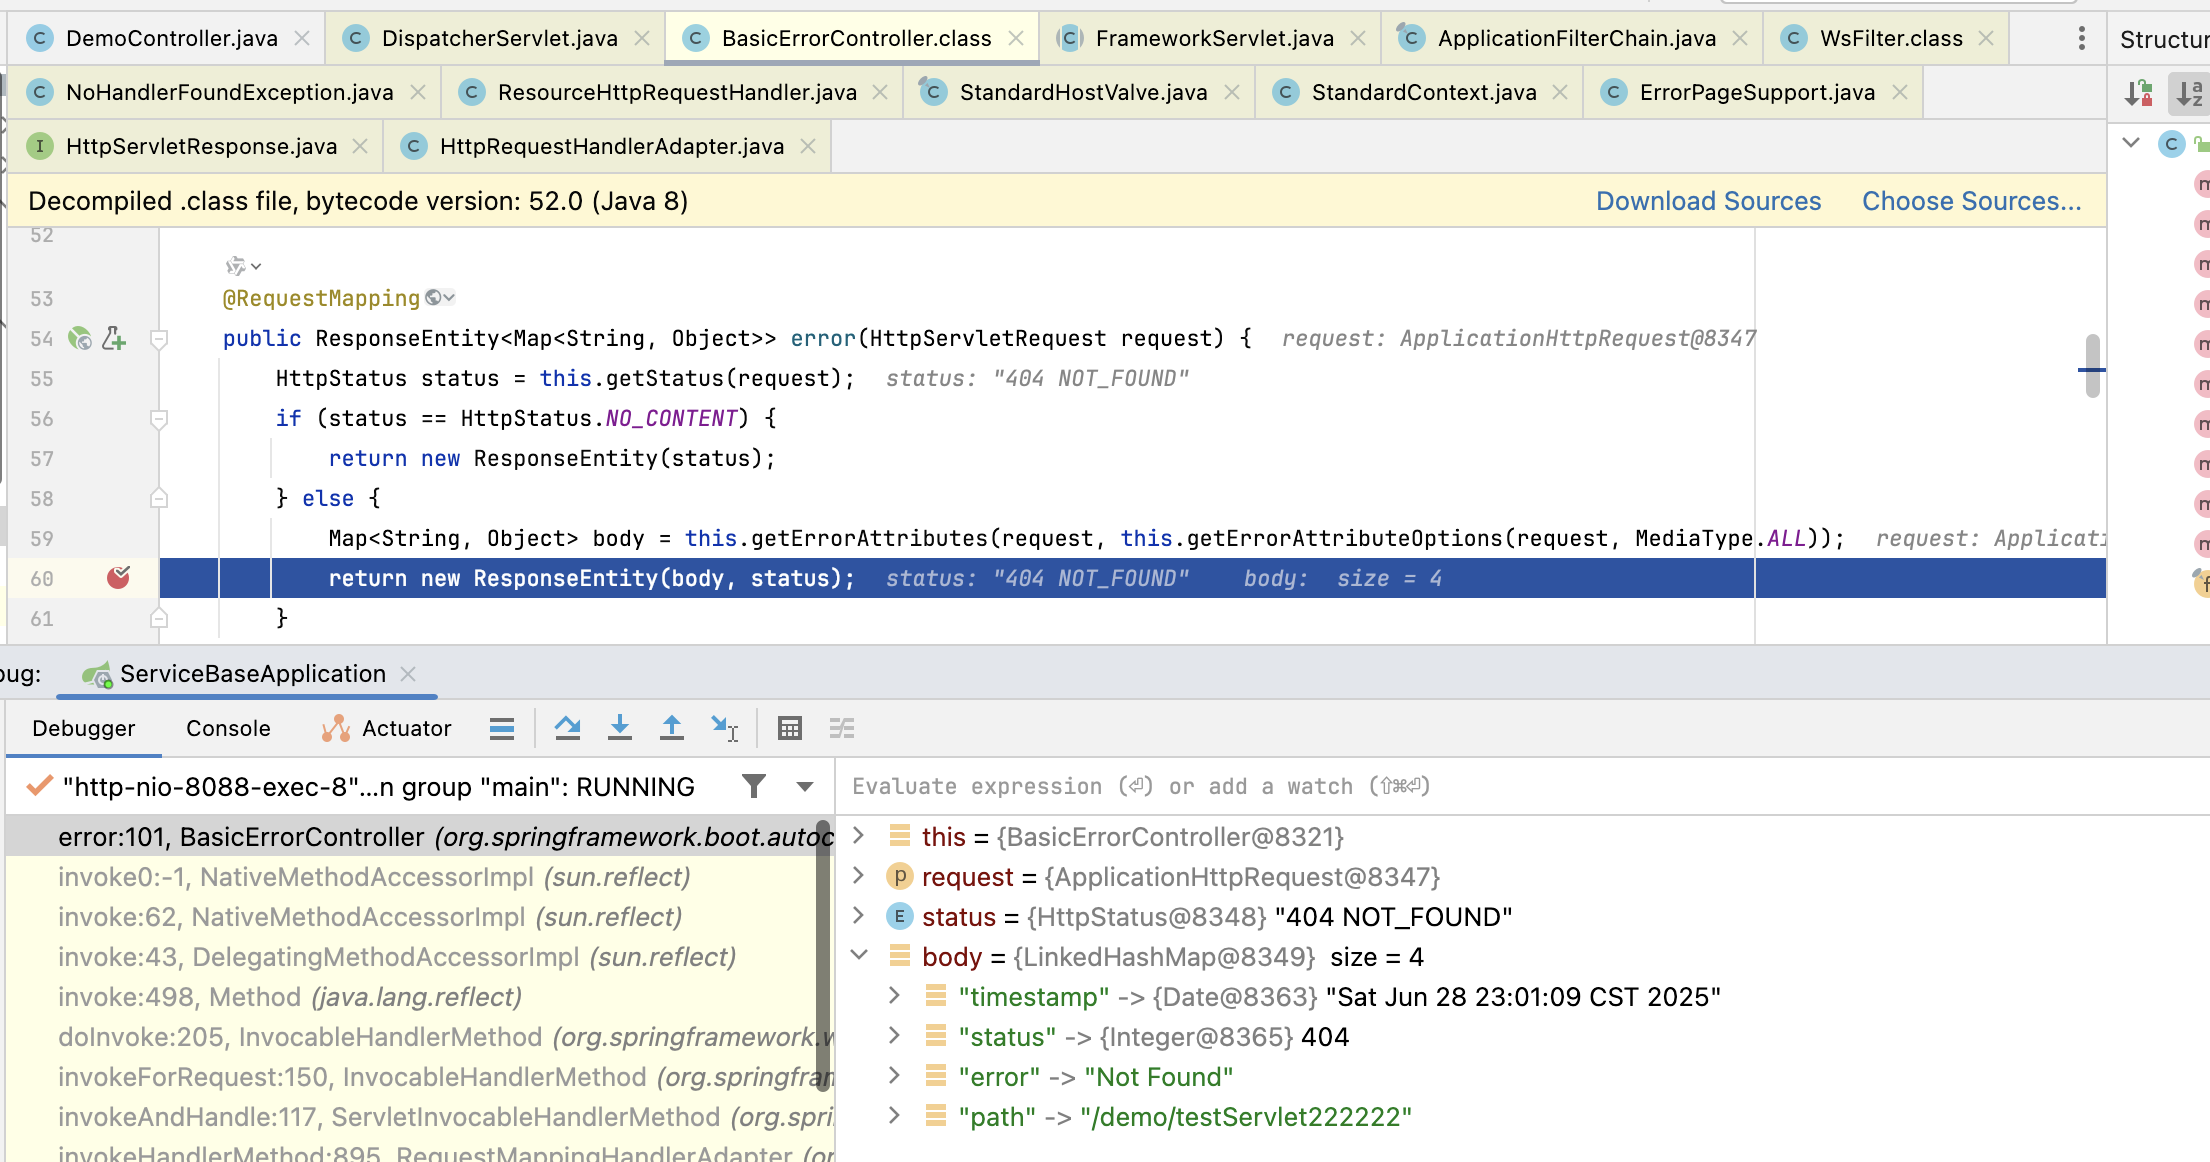Screen dimensions: 2210x1162
Task: Toggle alphabetical sort in the Structure panel
Action: [2188, 94]
